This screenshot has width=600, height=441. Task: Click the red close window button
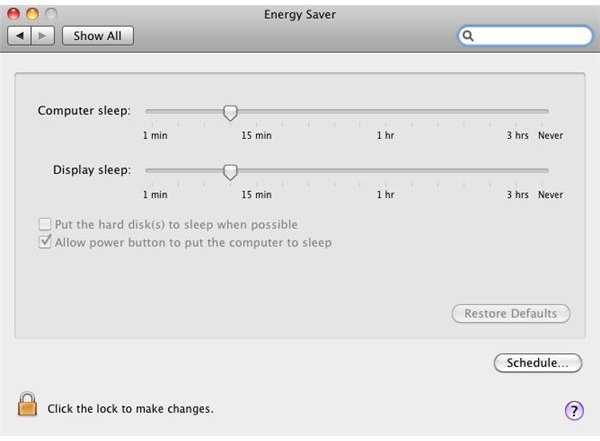tap(13, 14)
